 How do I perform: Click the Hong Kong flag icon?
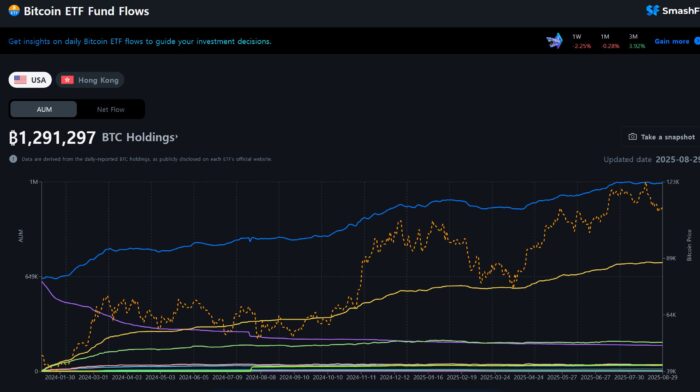[x=67, y=80]
